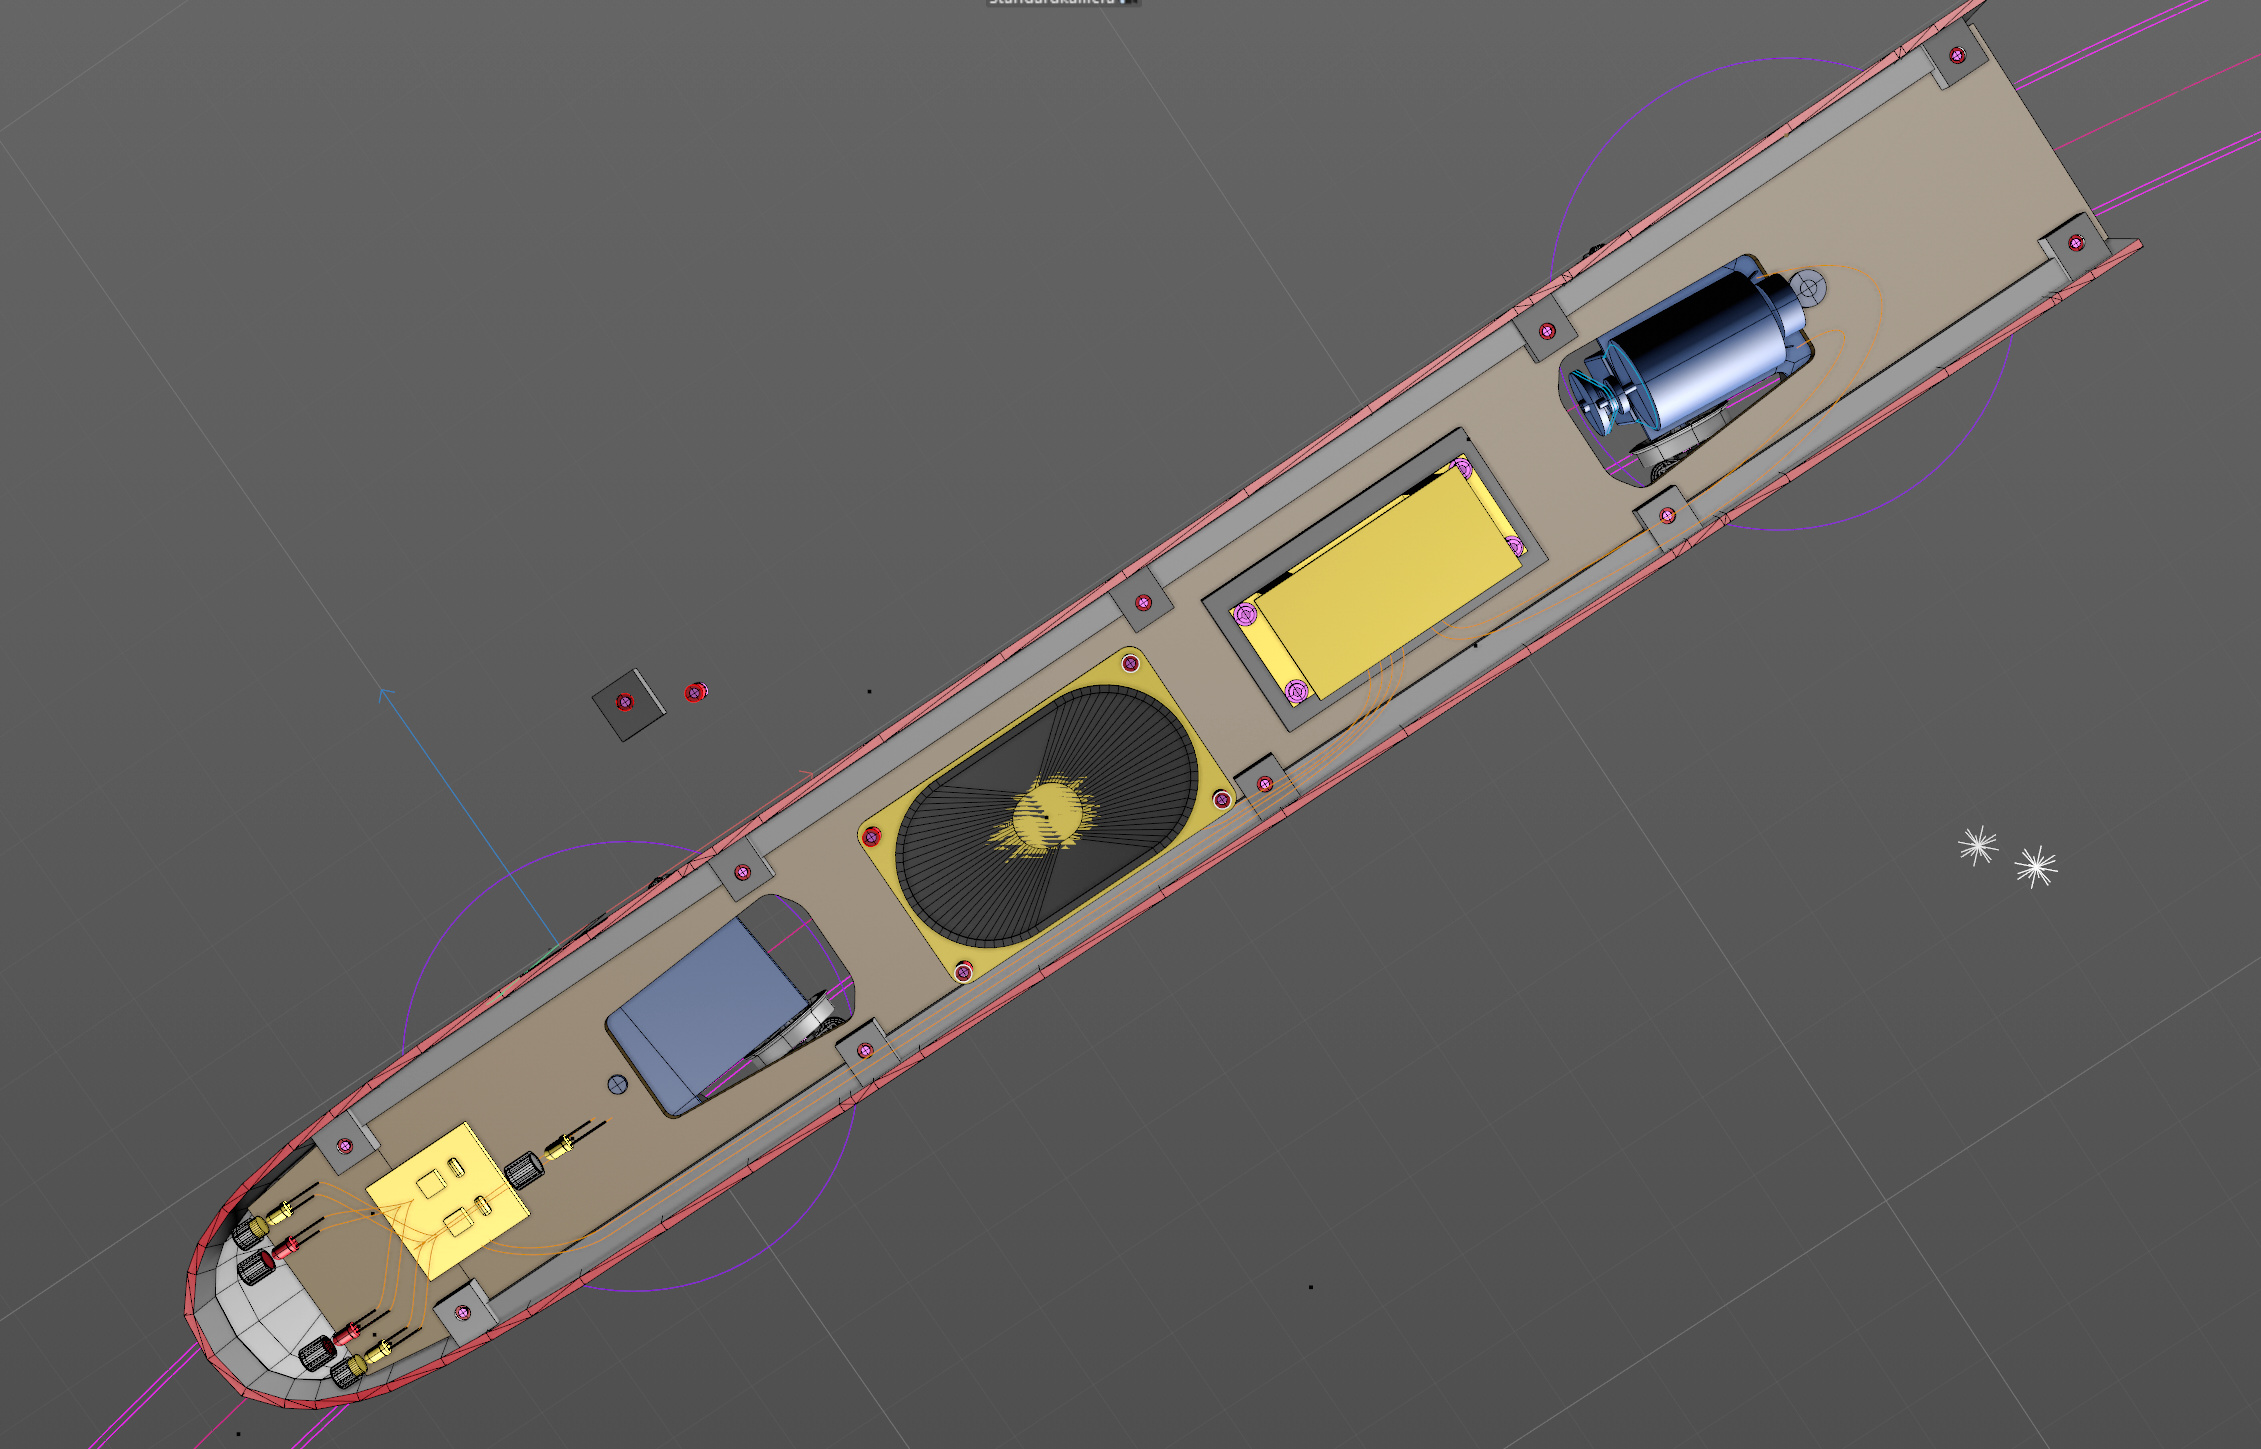Image resolution: width=2261 pixels, height=1449 pixels.
Task: Select the left starburst light object
Action: click(x=1978, y=846)
